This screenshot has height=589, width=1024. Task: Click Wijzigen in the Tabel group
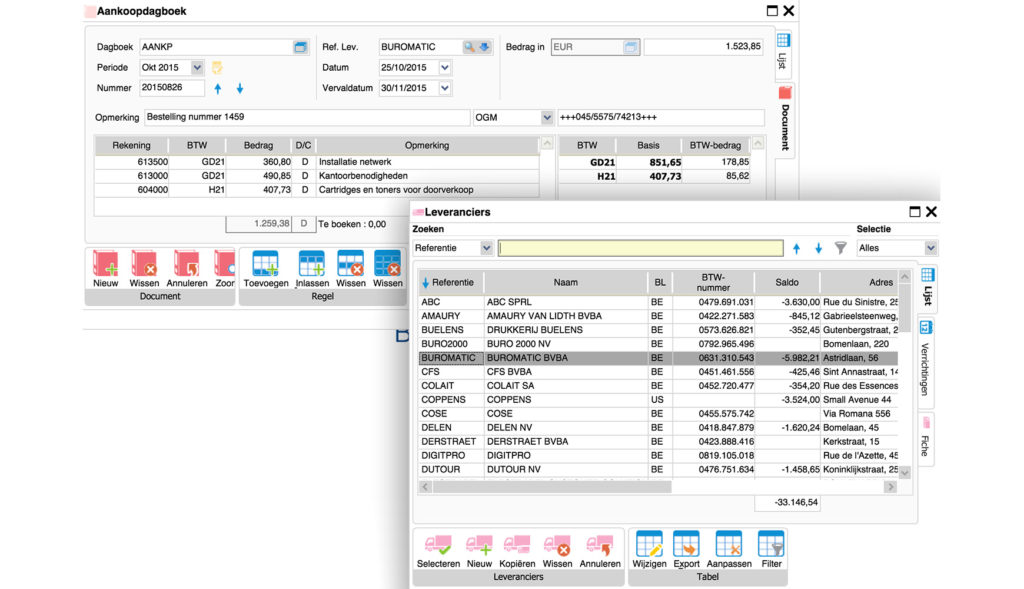(649, 550)
